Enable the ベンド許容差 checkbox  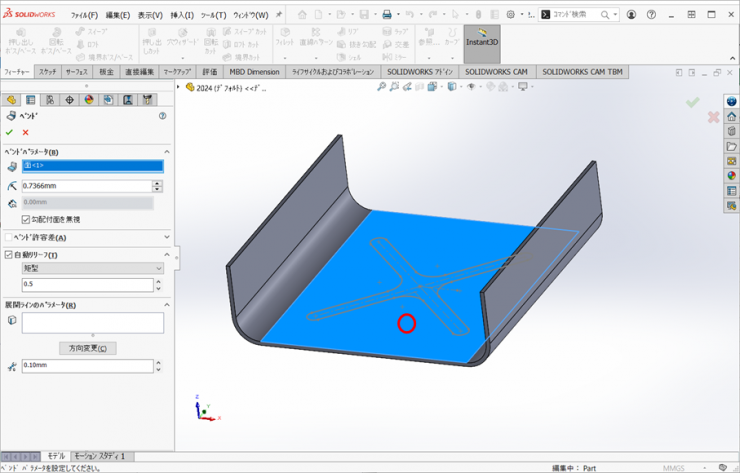(9, 237)
